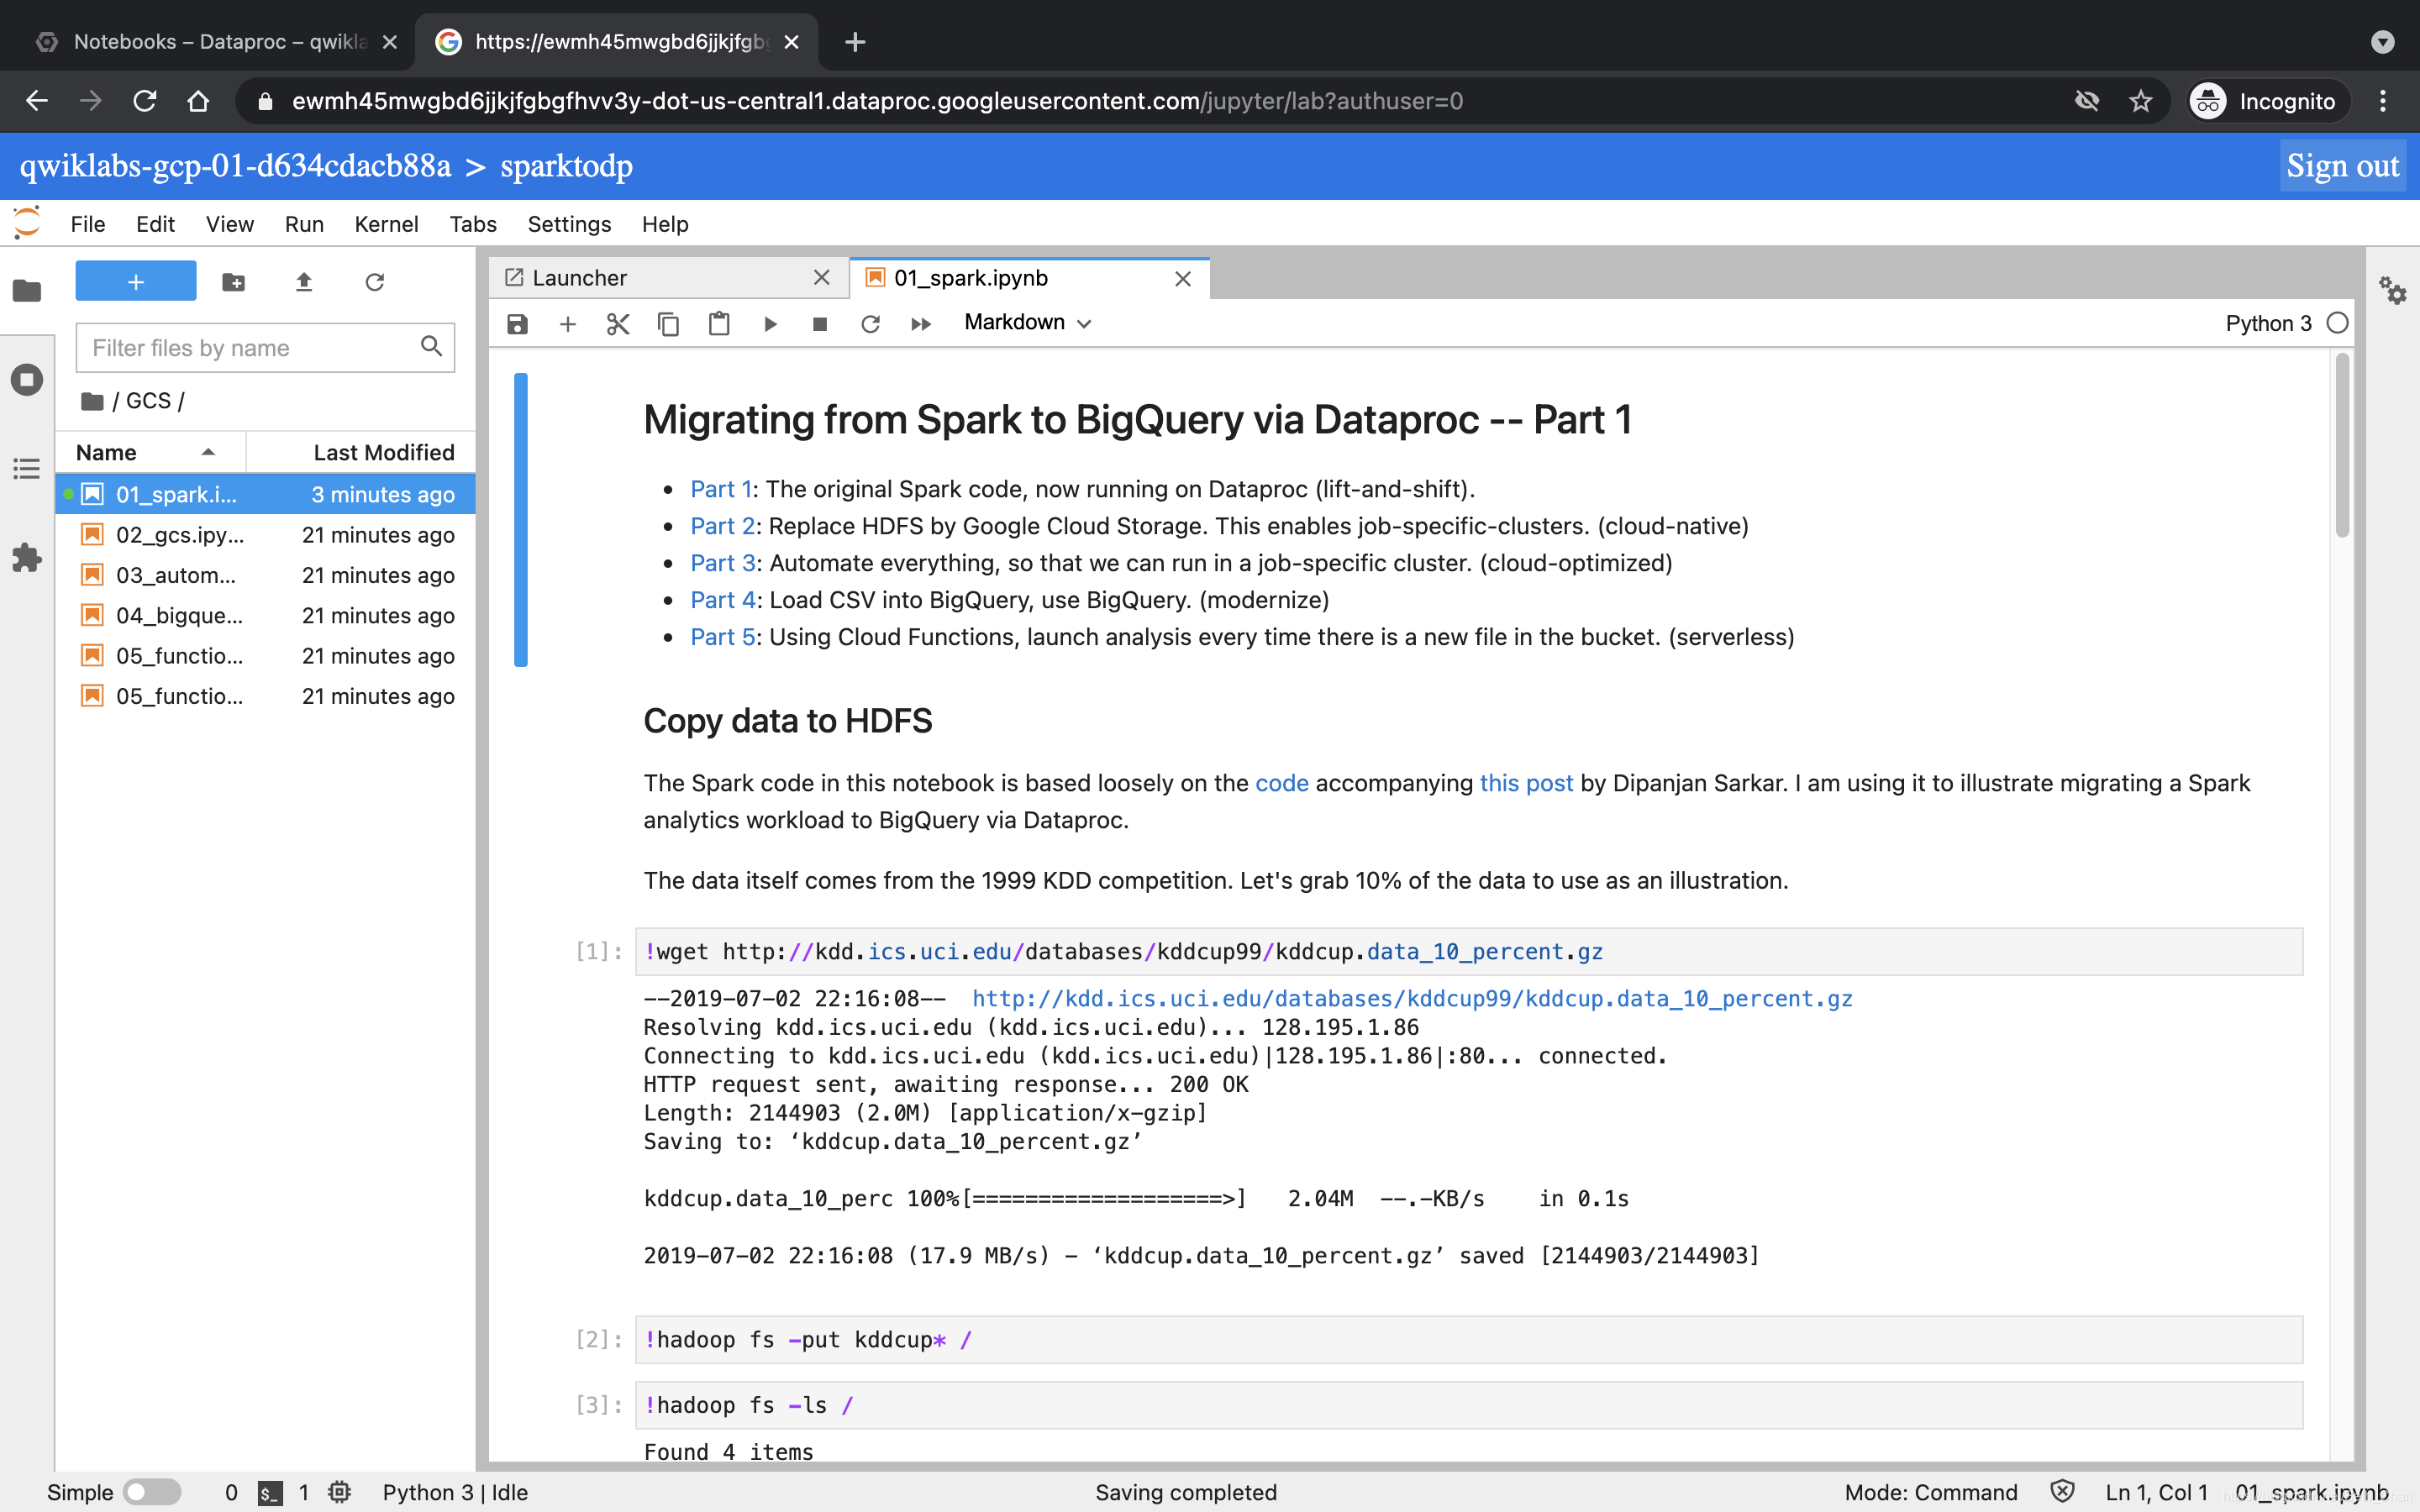Open a new browser tab

pyautogui.click(x=855, y=42)
